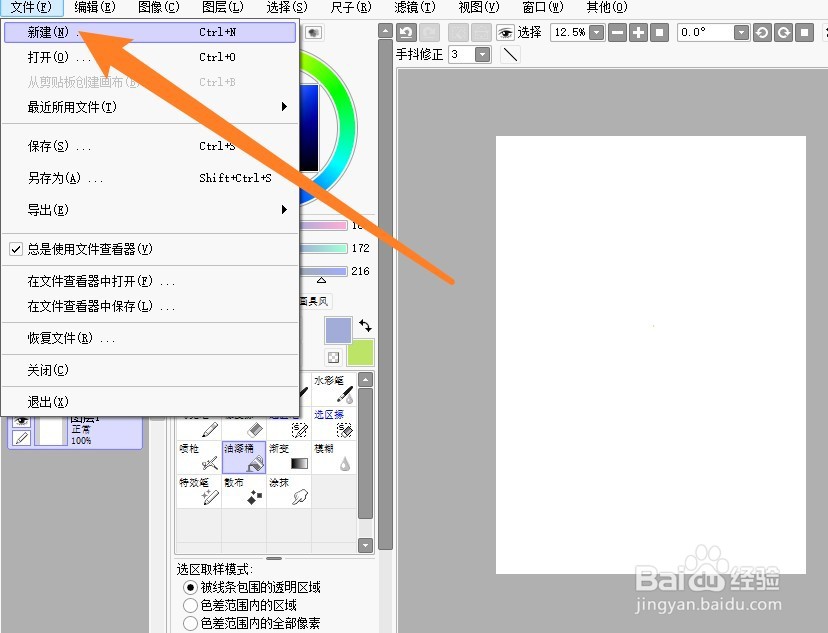Select the 散布 scatter tool
The width and height of the screenshot is (828, 633).
pyautogui.click(x=244, y=492)
